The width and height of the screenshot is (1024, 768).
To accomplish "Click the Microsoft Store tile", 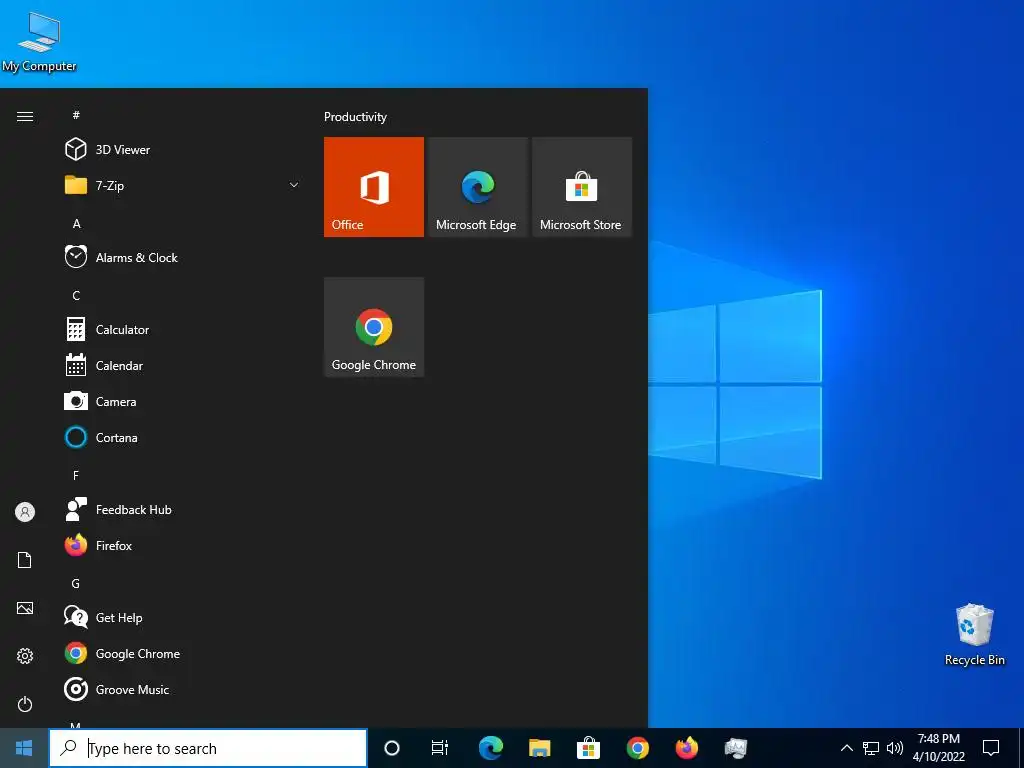I will coord(582,187).
